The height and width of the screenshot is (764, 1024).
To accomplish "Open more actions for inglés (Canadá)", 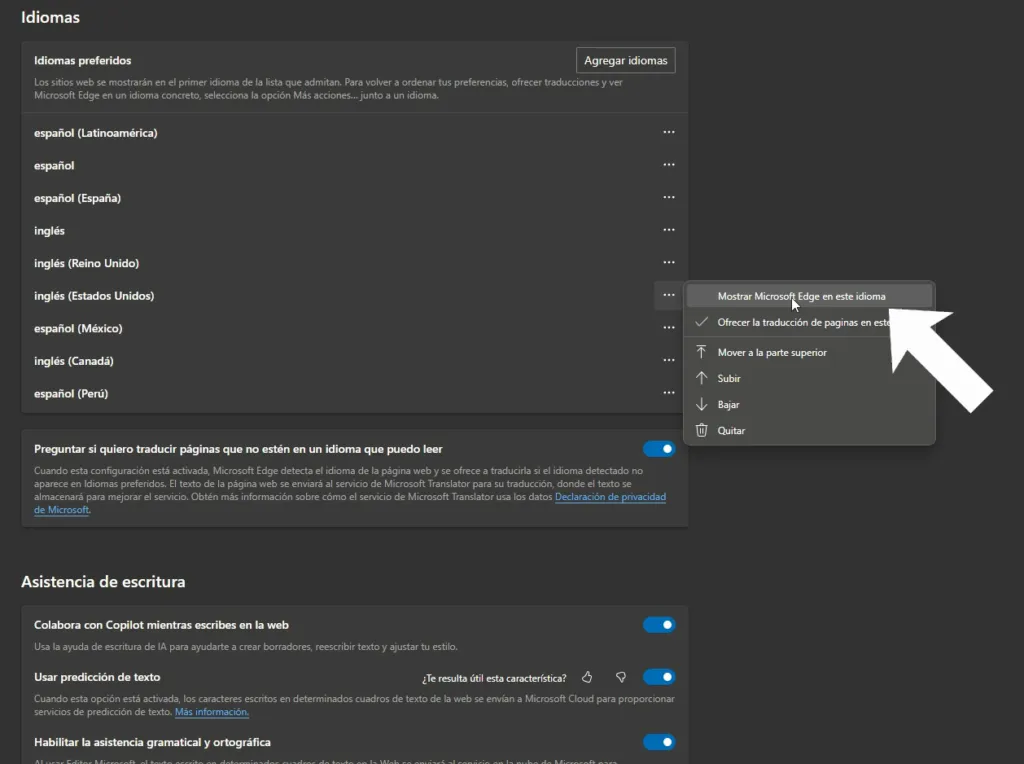I will pyautogui.click(x=669, y=361).
